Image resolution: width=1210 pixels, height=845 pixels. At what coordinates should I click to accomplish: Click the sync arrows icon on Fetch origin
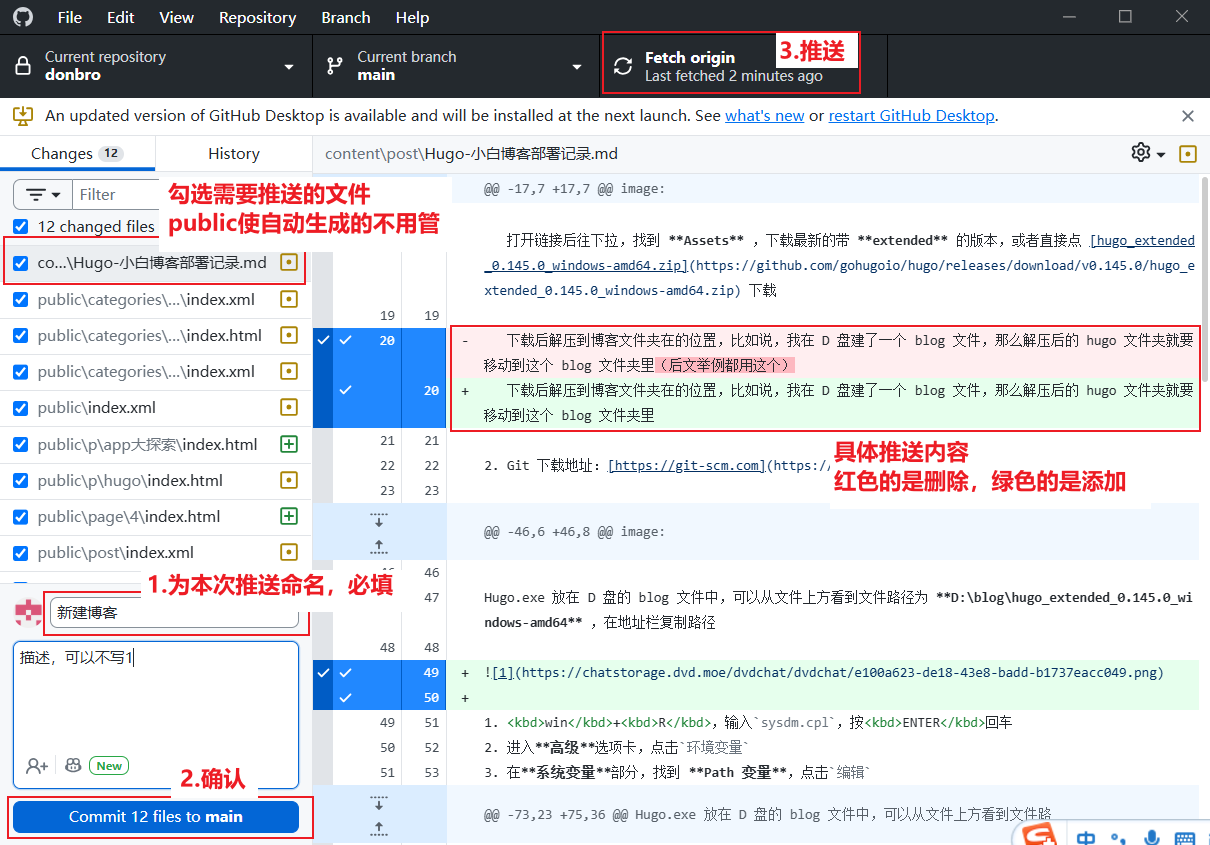pyautogui.click(x=623, y=66)
